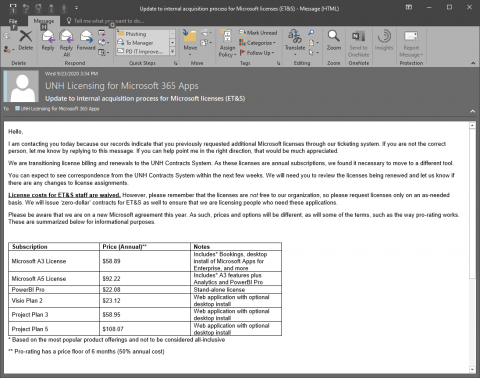This screenshot has width=480, height=378.
Task: Open the Assign Policy menu
Action: click(x=227, y=43)
